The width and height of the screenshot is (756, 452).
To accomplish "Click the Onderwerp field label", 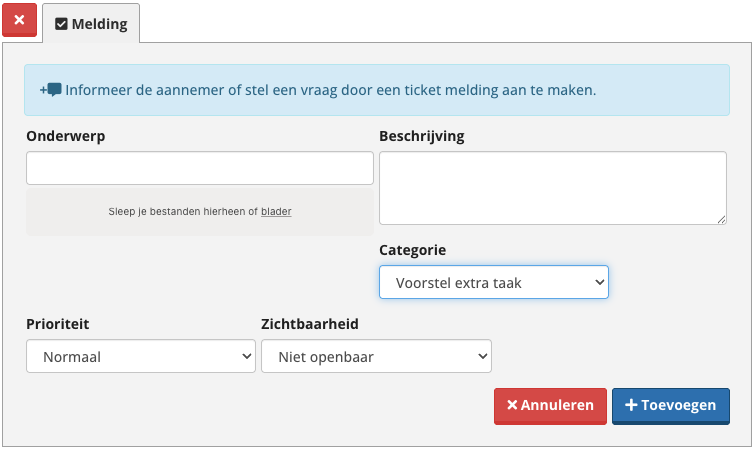I will (65, 136).
